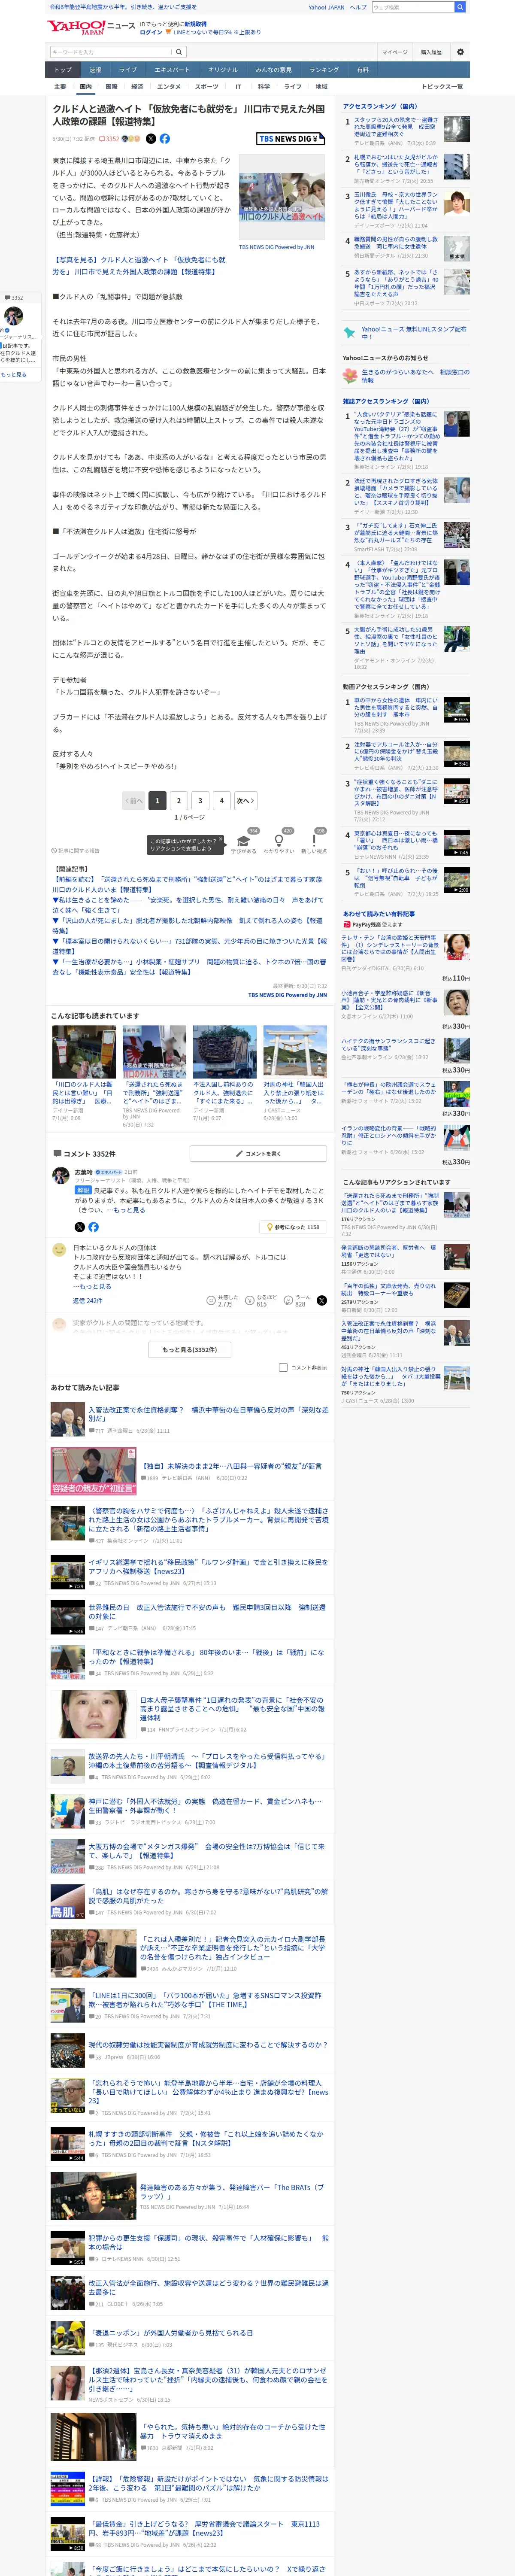The height and width of the screenshot is (2576, 515).
Task: Click the 参考になった 1158 button
Action: 293,1227
